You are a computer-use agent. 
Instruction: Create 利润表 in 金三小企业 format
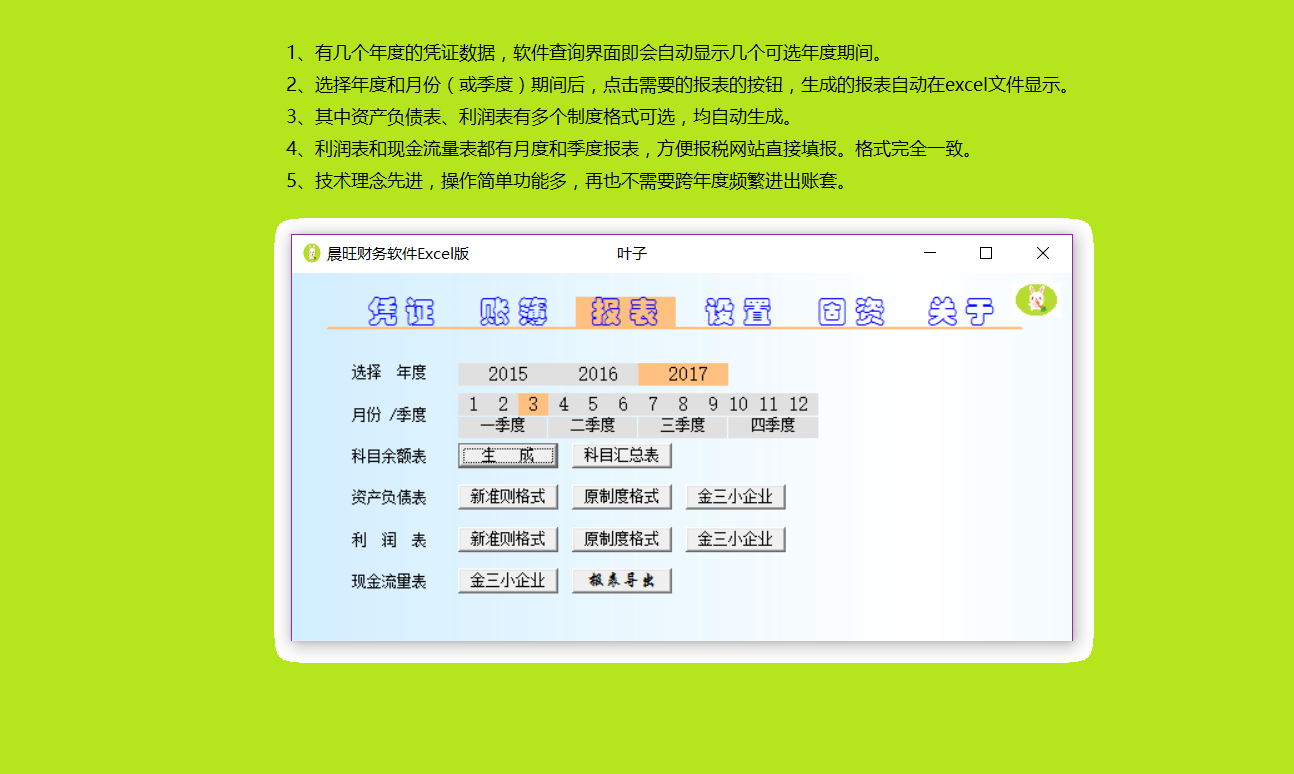[x=735, y=539]
